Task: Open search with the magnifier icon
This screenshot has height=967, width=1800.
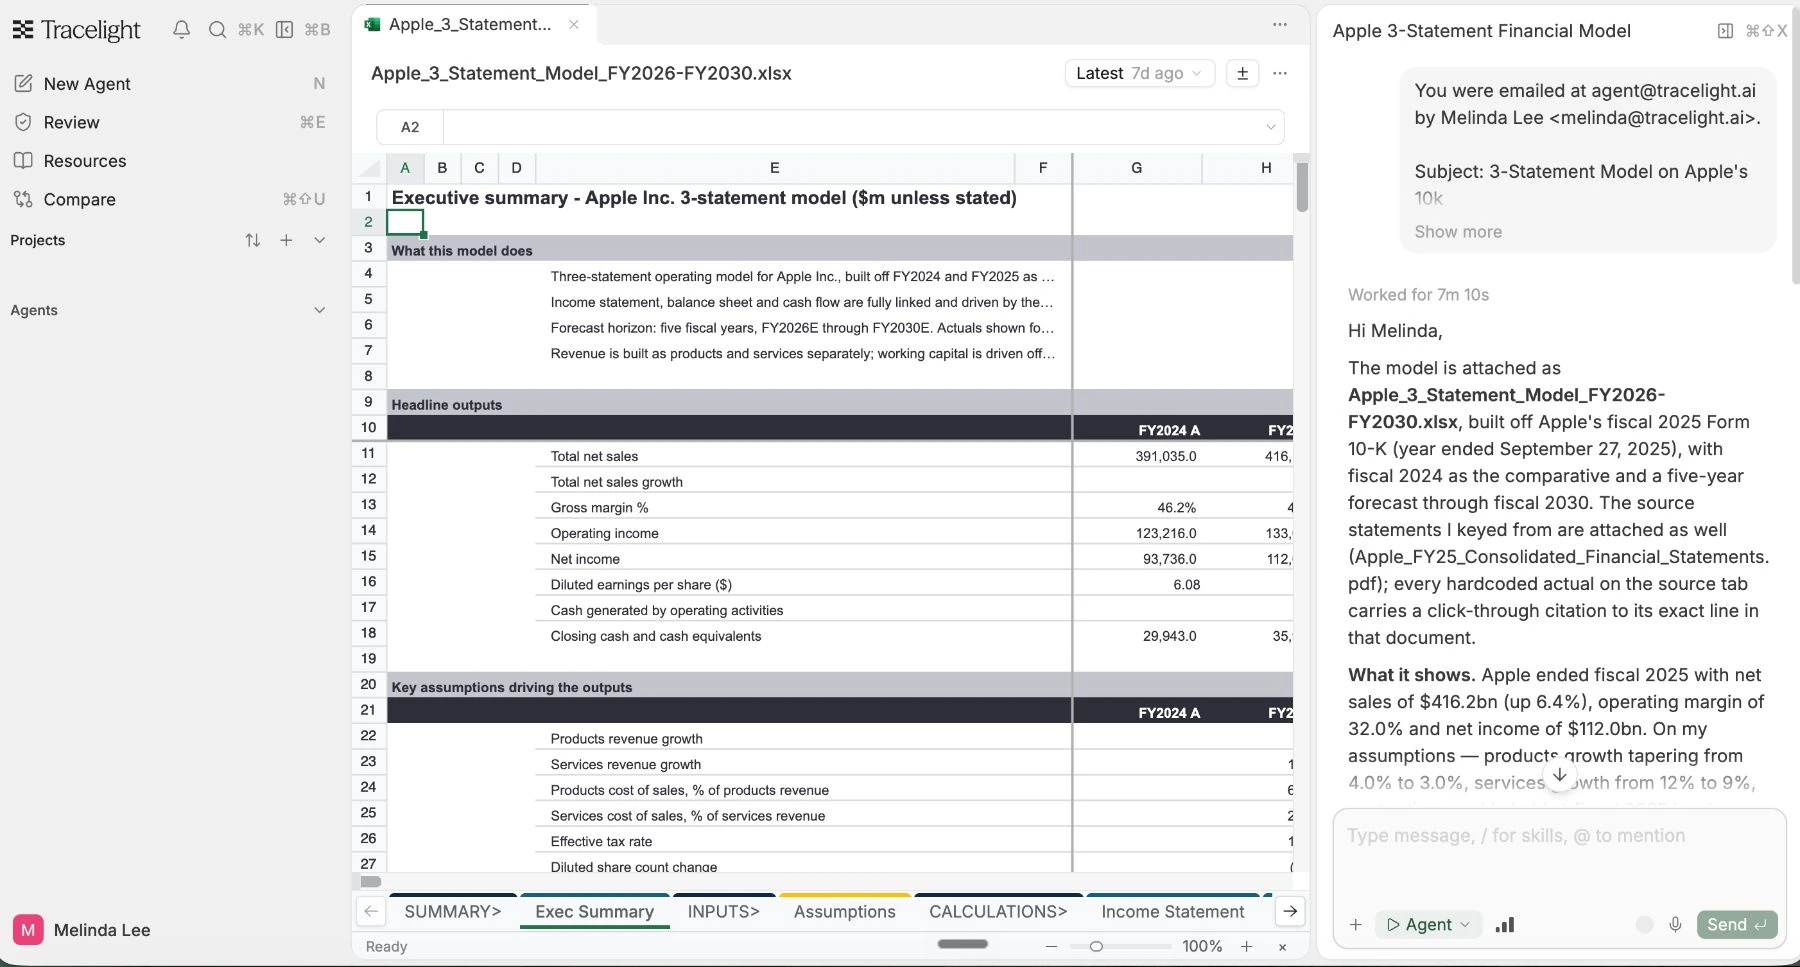Action: (x=217, y=30)
